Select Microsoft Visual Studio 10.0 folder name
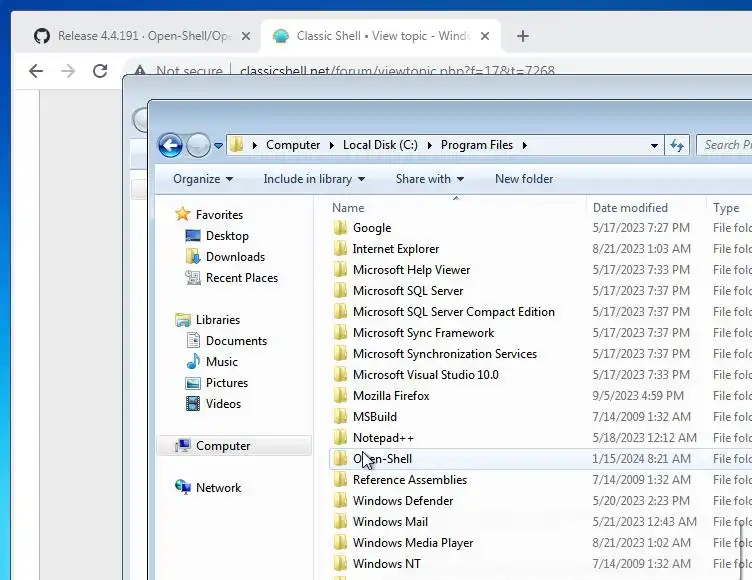 [x=426, y=375]
